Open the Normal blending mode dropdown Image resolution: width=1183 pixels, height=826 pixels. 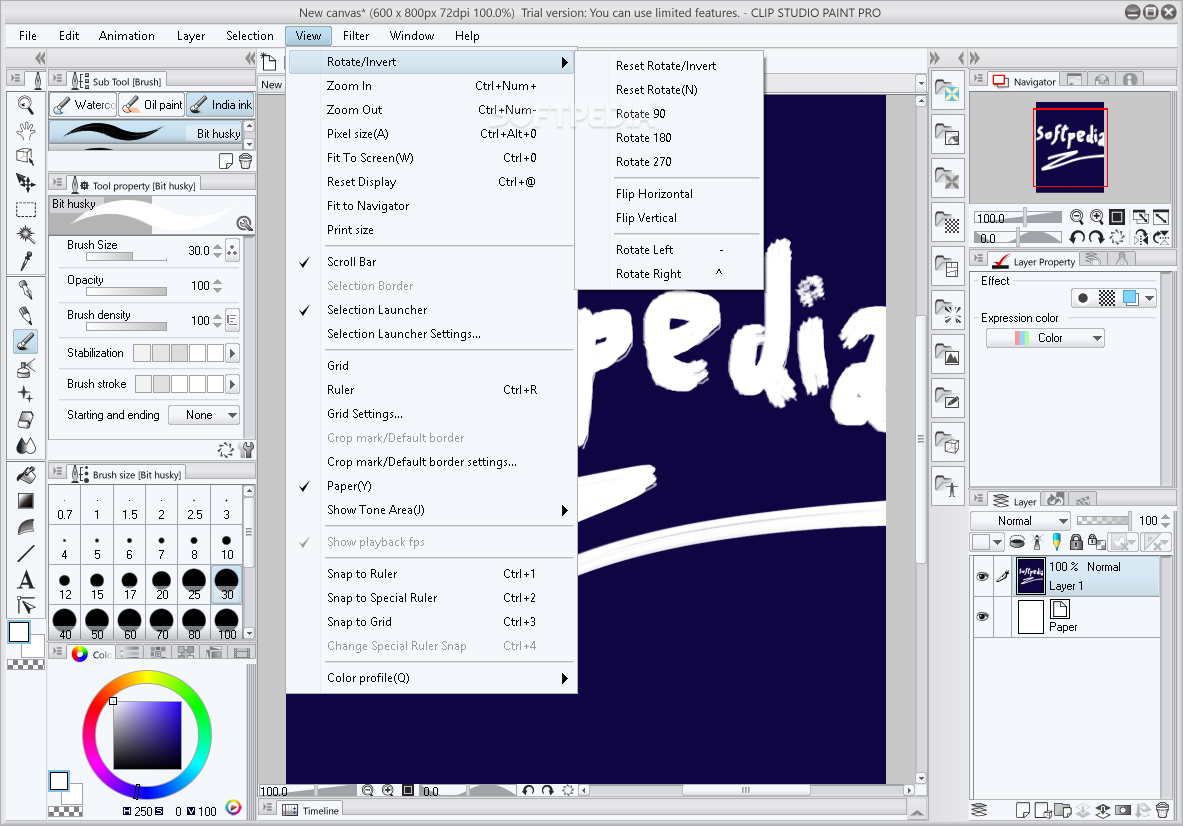point(1020,520)
